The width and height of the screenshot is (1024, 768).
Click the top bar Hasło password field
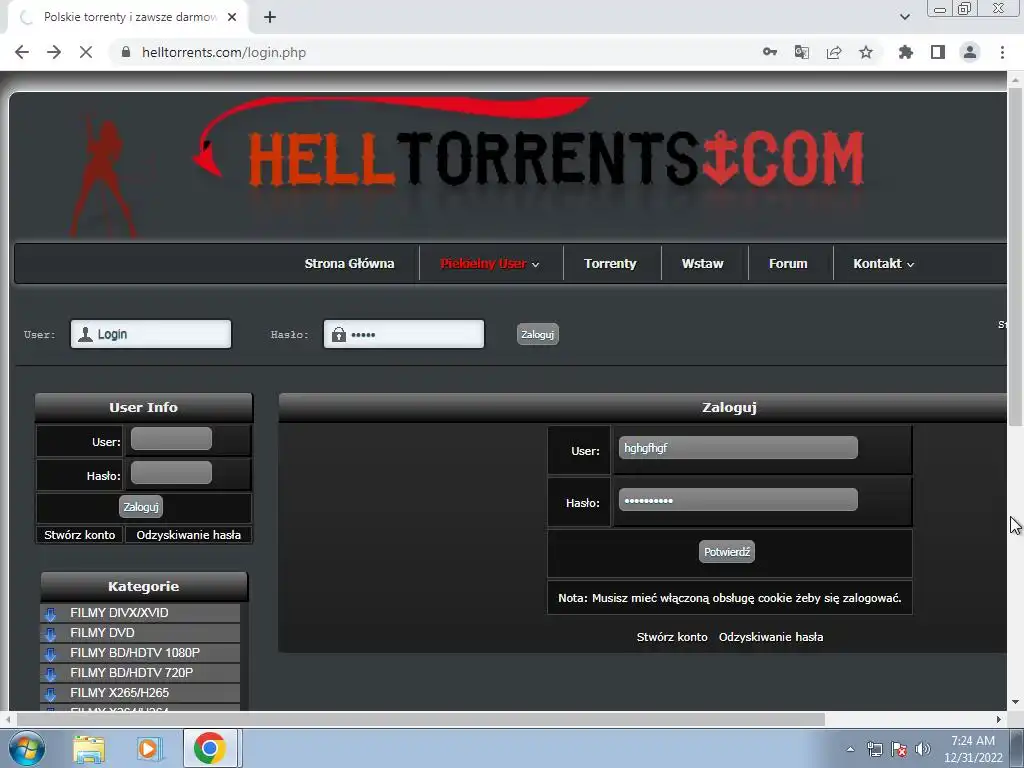(404, 334)
